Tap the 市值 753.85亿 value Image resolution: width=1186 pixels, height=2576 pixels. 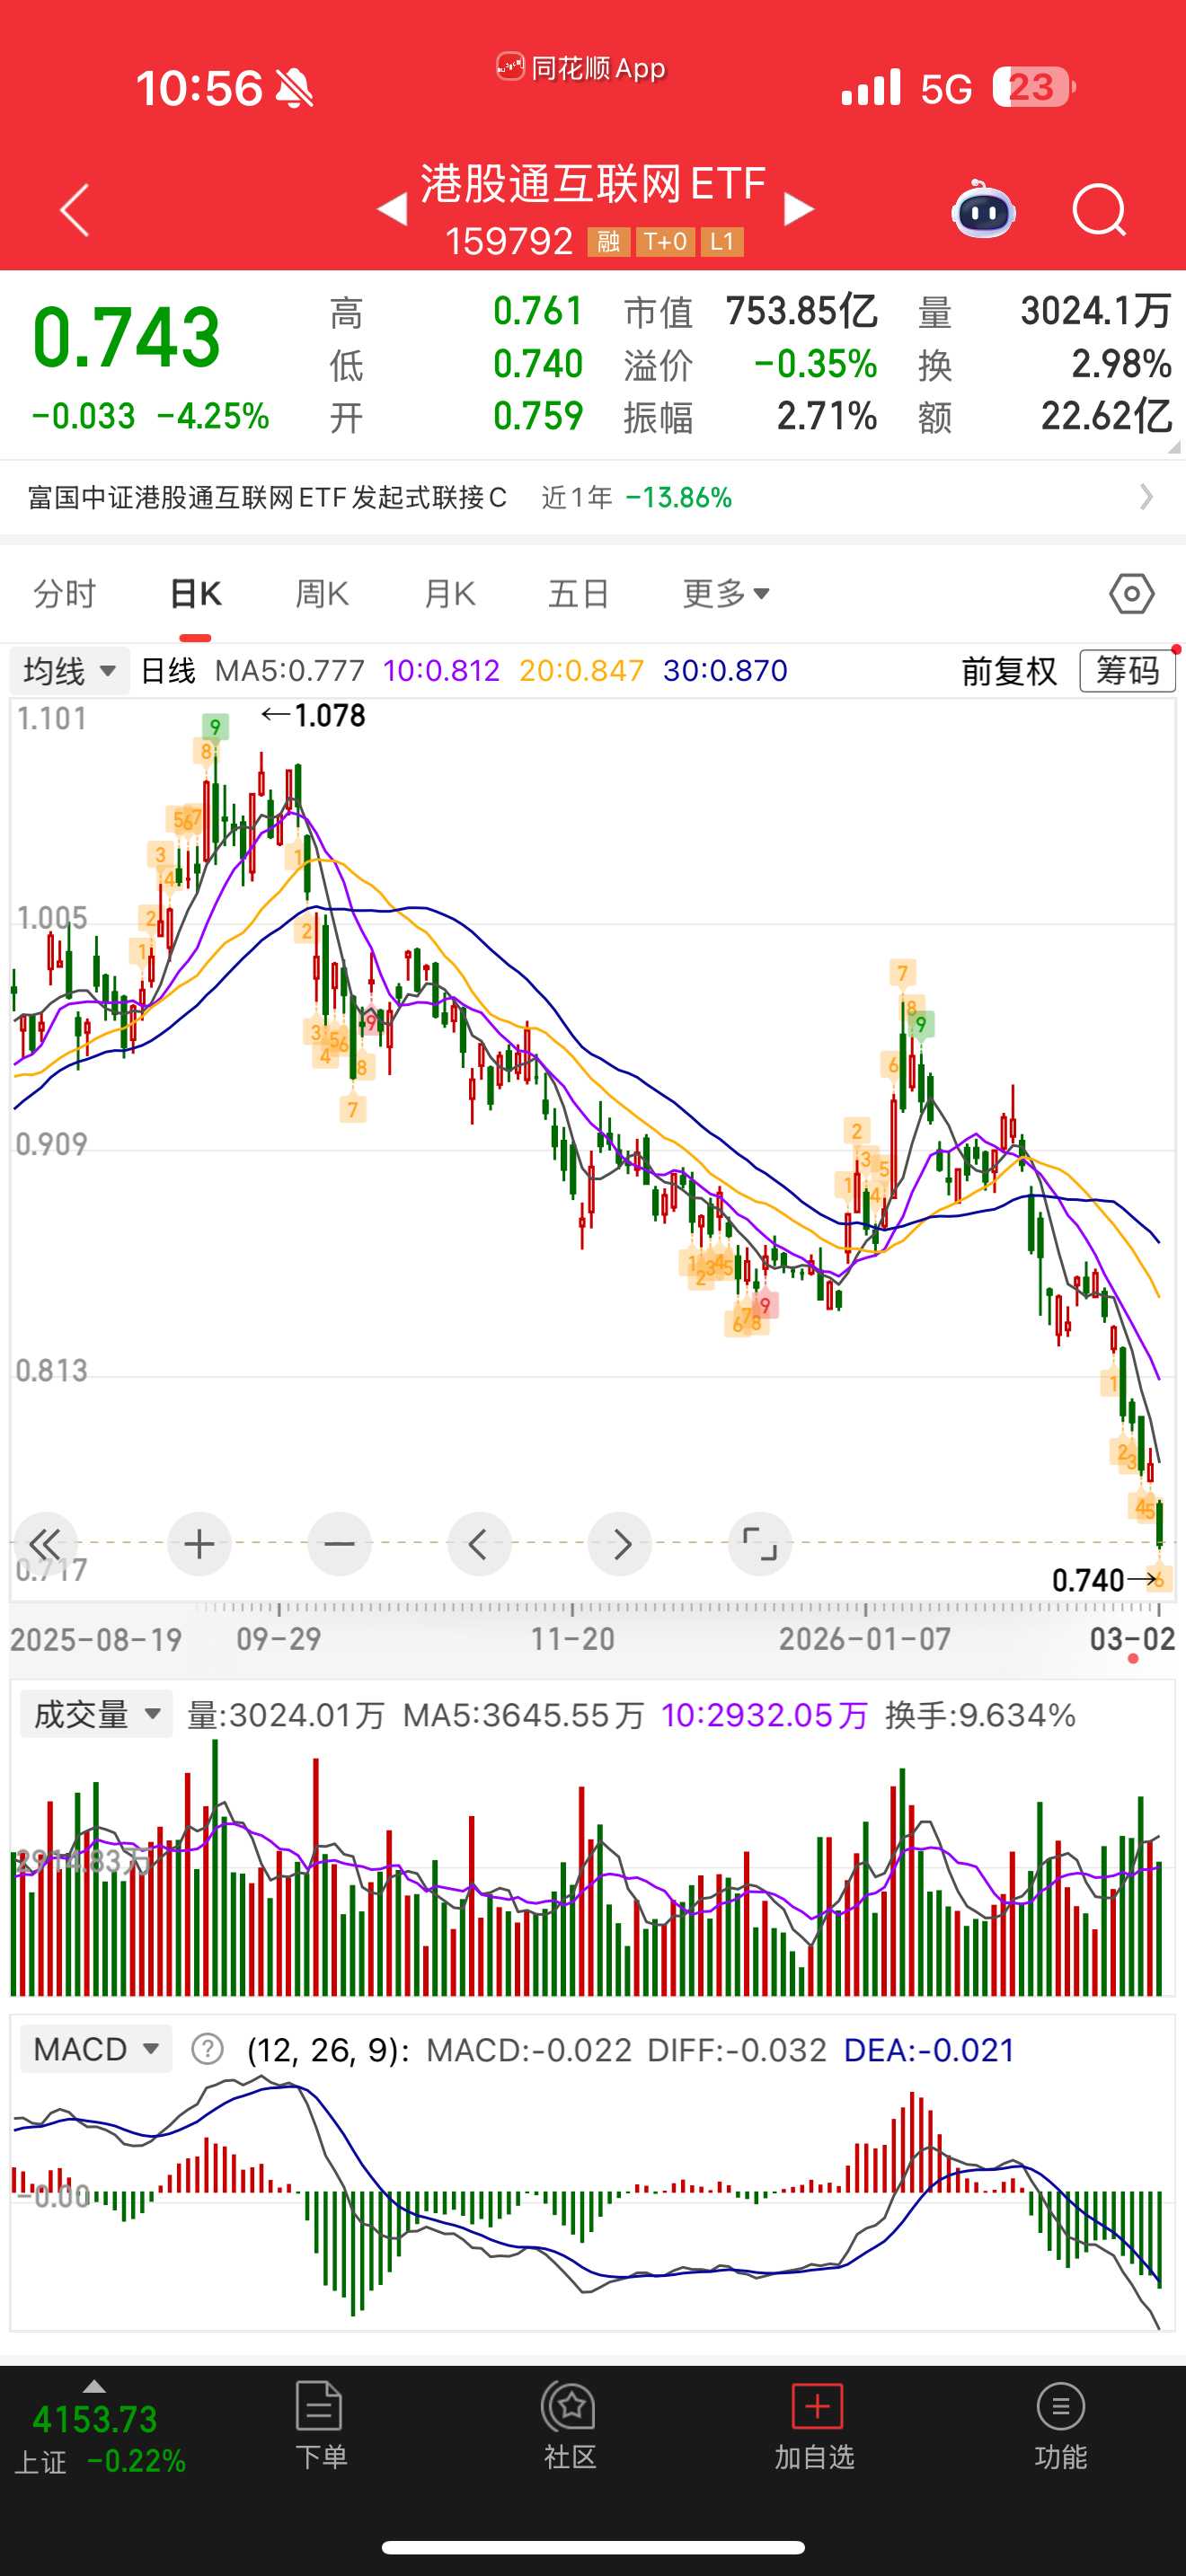coord(801,311)
